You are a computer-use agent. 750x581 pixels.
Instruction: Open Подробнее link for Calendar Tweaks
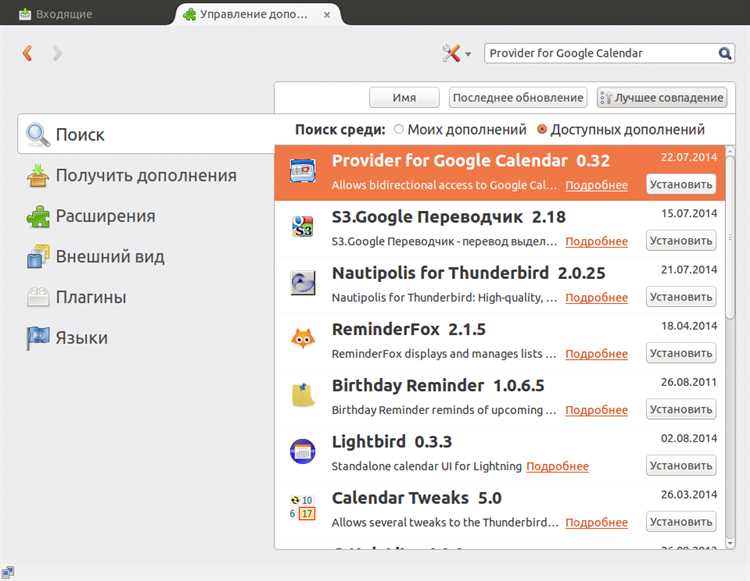[596, 522]
